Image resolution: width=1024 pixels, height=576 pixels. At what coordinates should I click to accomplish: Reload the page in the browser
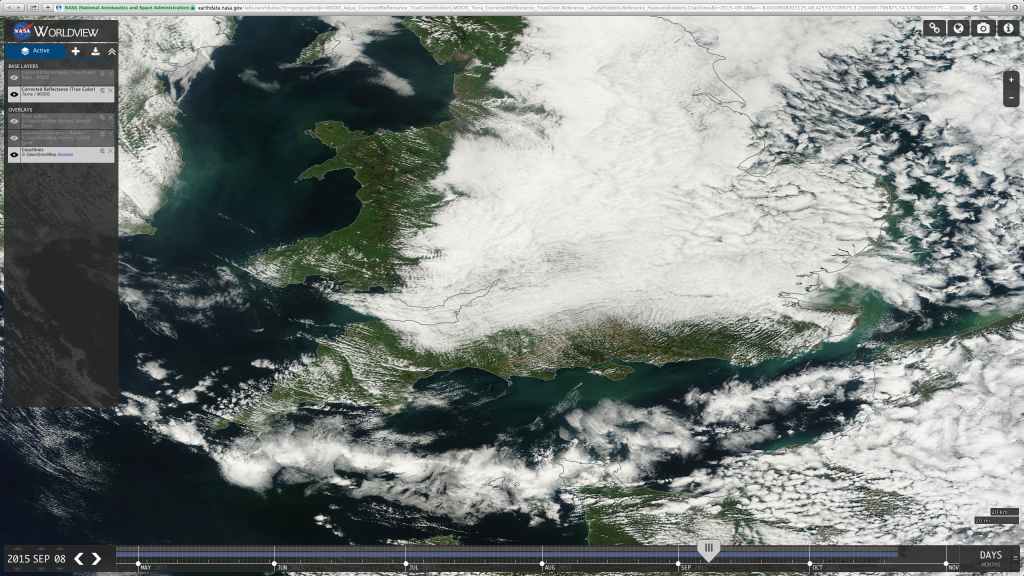click(x=976, y=8)
